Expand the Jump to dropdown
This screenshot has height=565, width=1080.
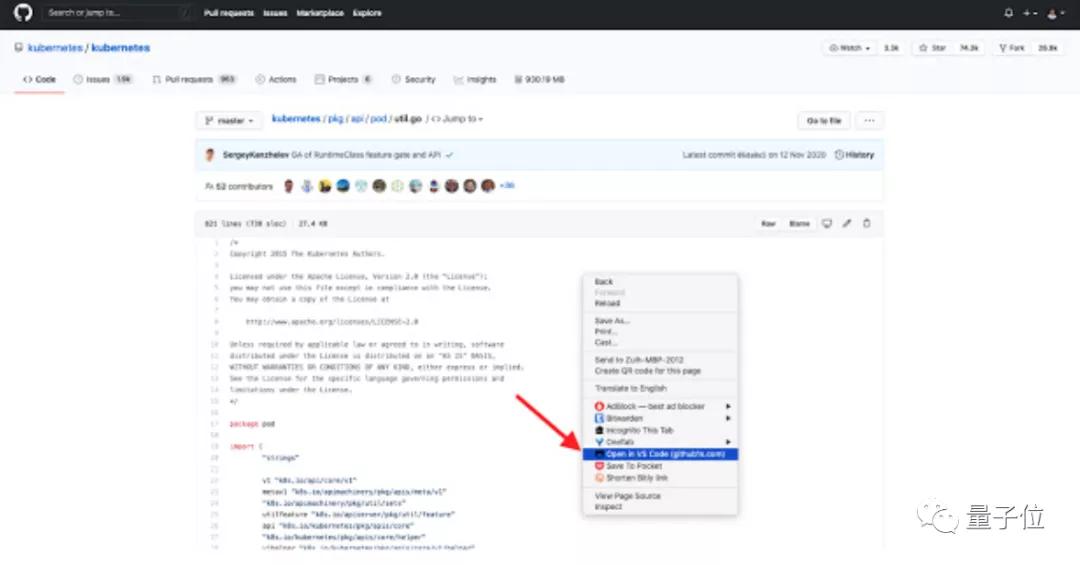(x=457, y=119)
